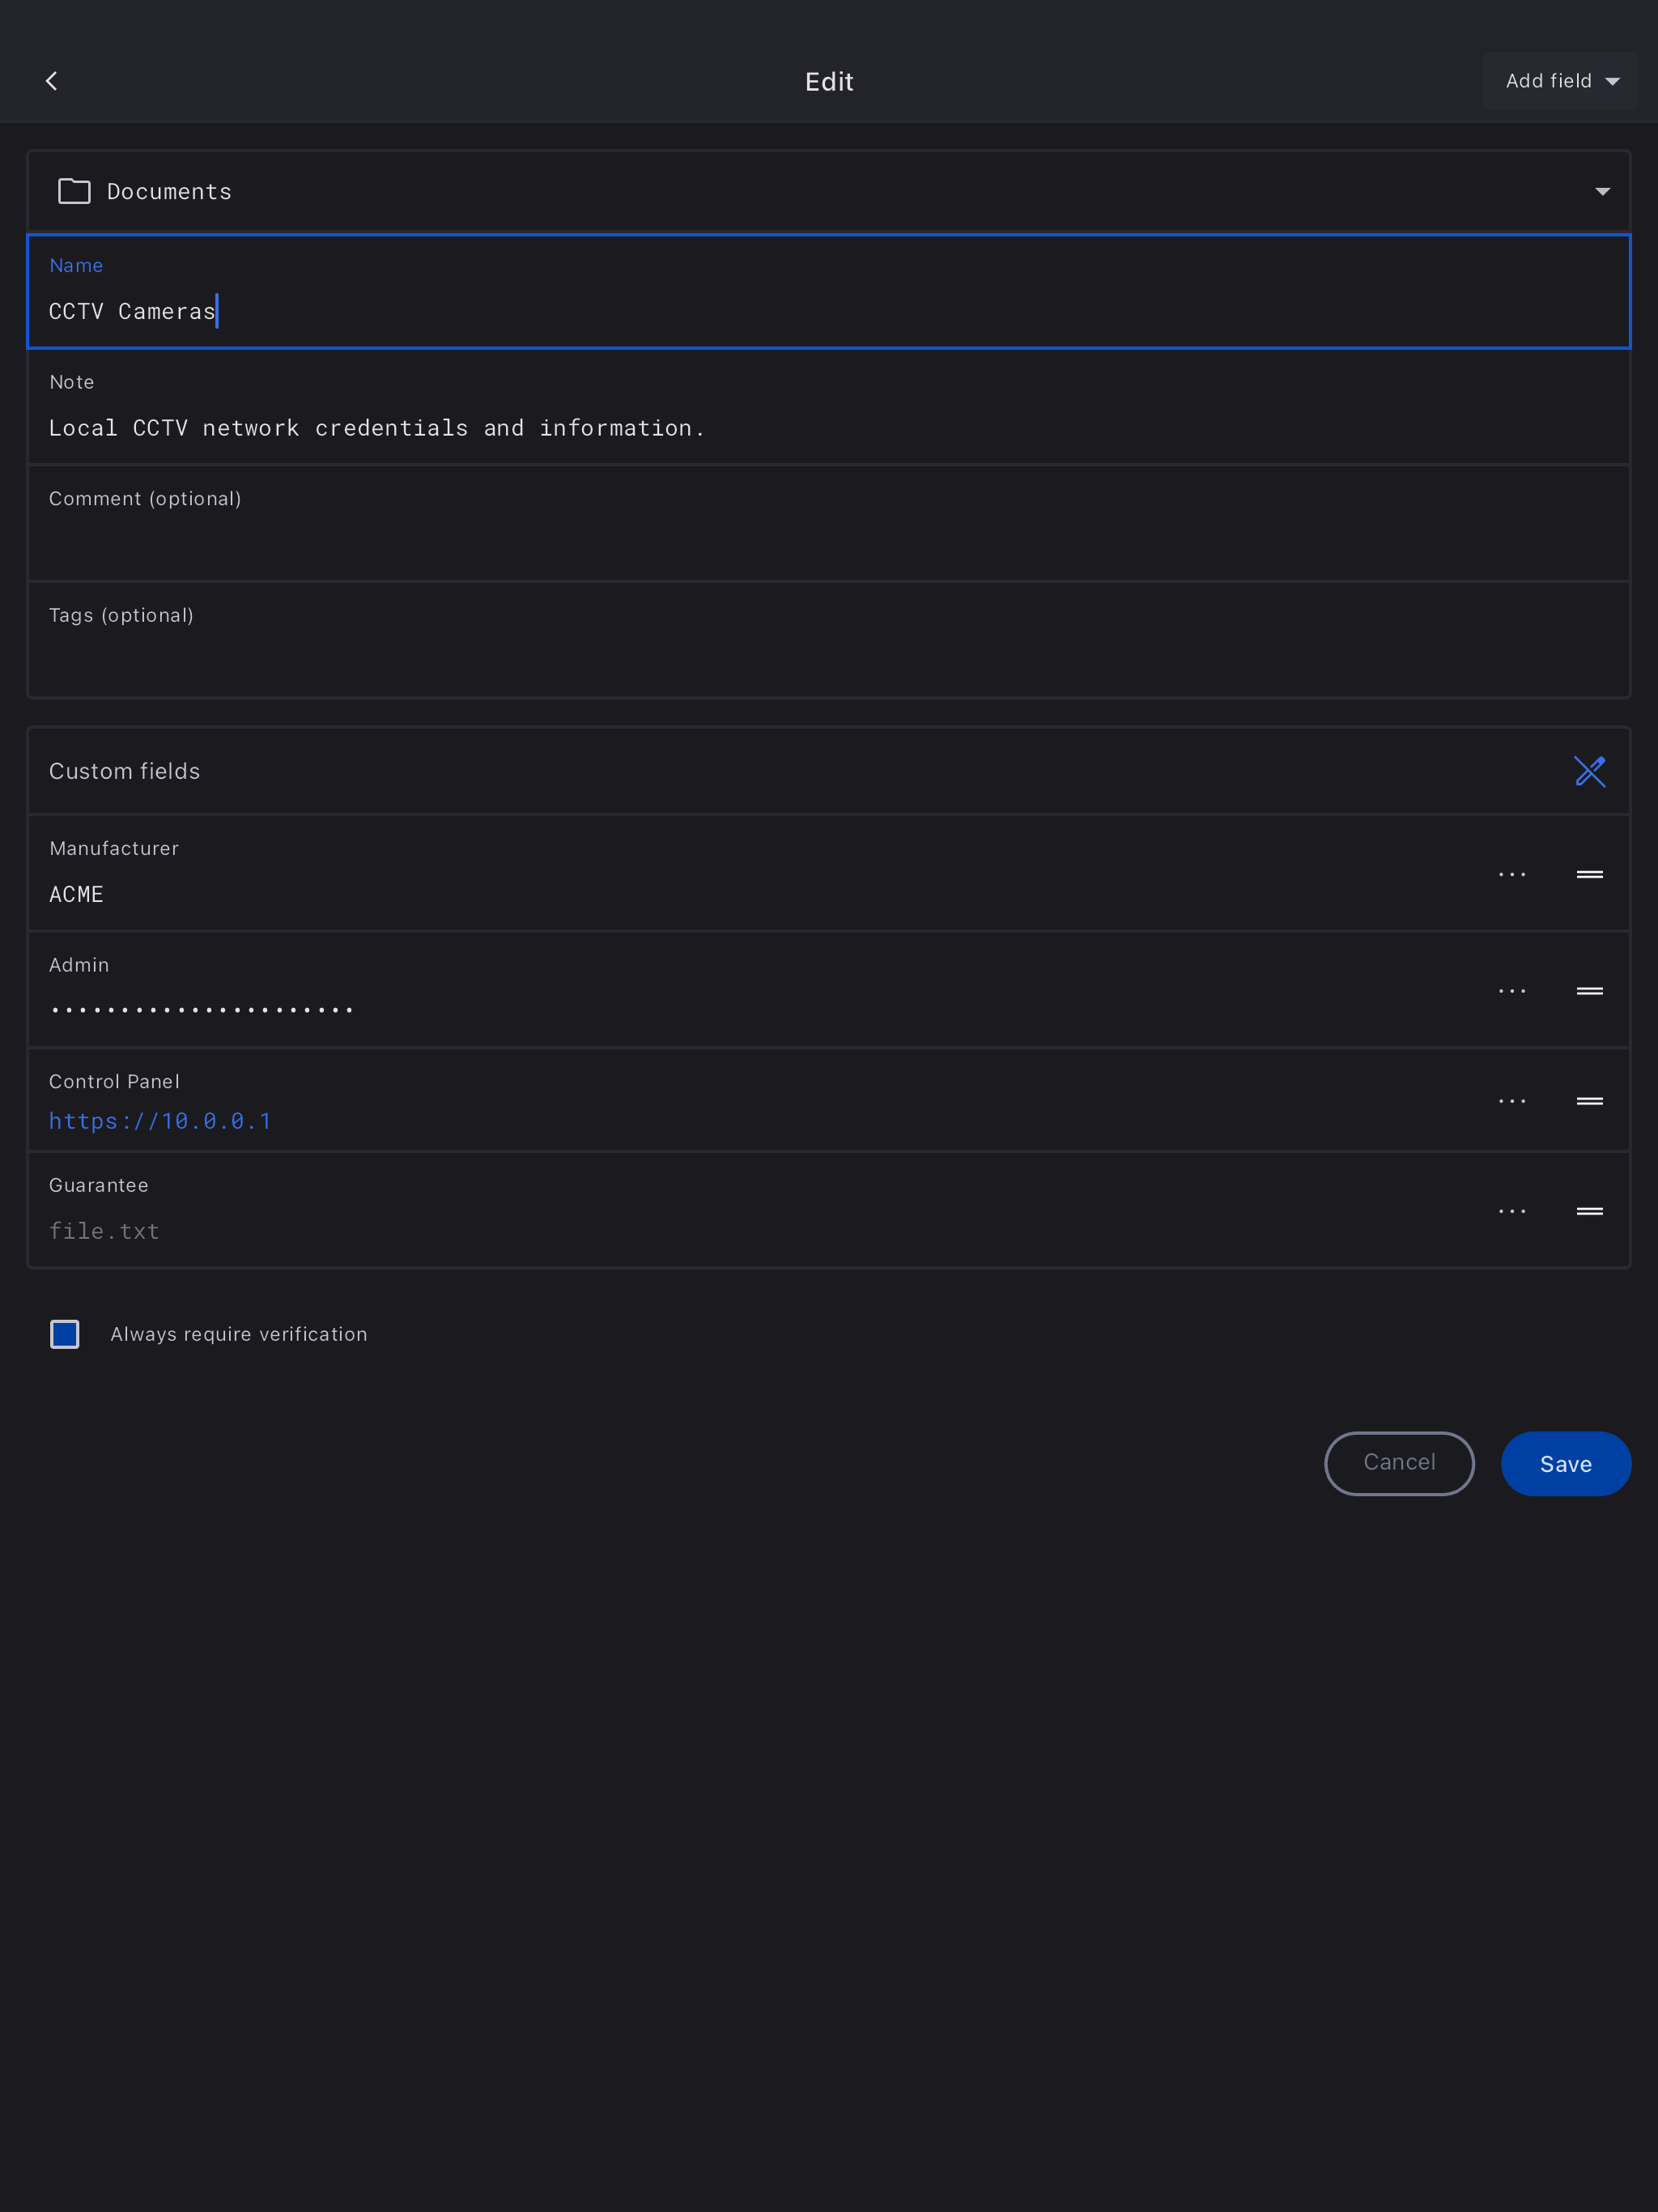1658x2212 pixels.
Task: Grab the Admin field reorder handle
Action: click(1589, 991)
